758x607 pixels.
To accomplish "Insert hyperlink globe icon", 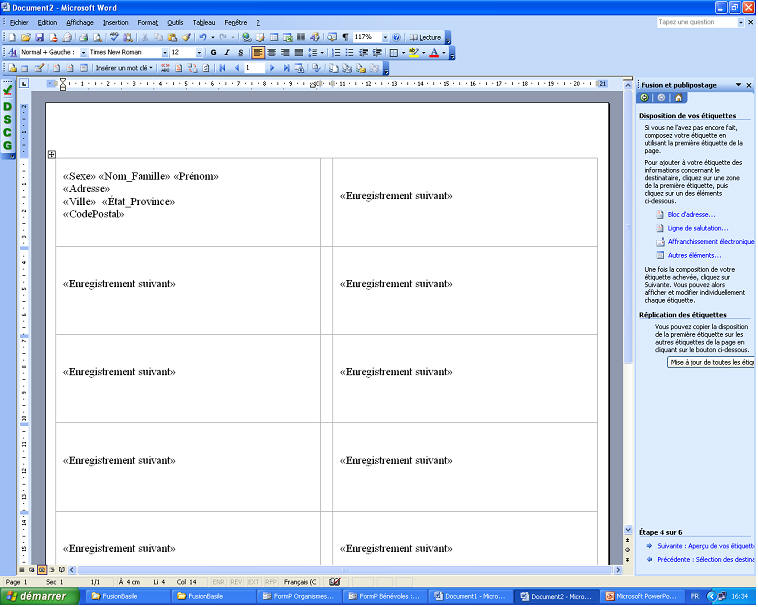I will point(247,37).
